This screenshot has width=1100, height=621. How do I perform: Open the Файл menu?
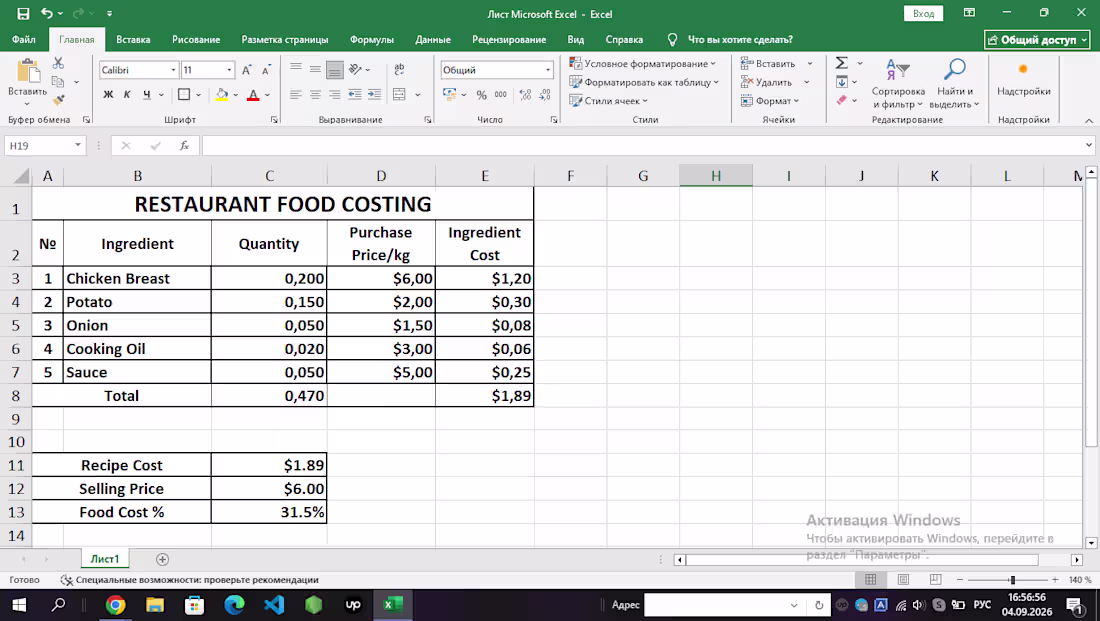[24, 39]
